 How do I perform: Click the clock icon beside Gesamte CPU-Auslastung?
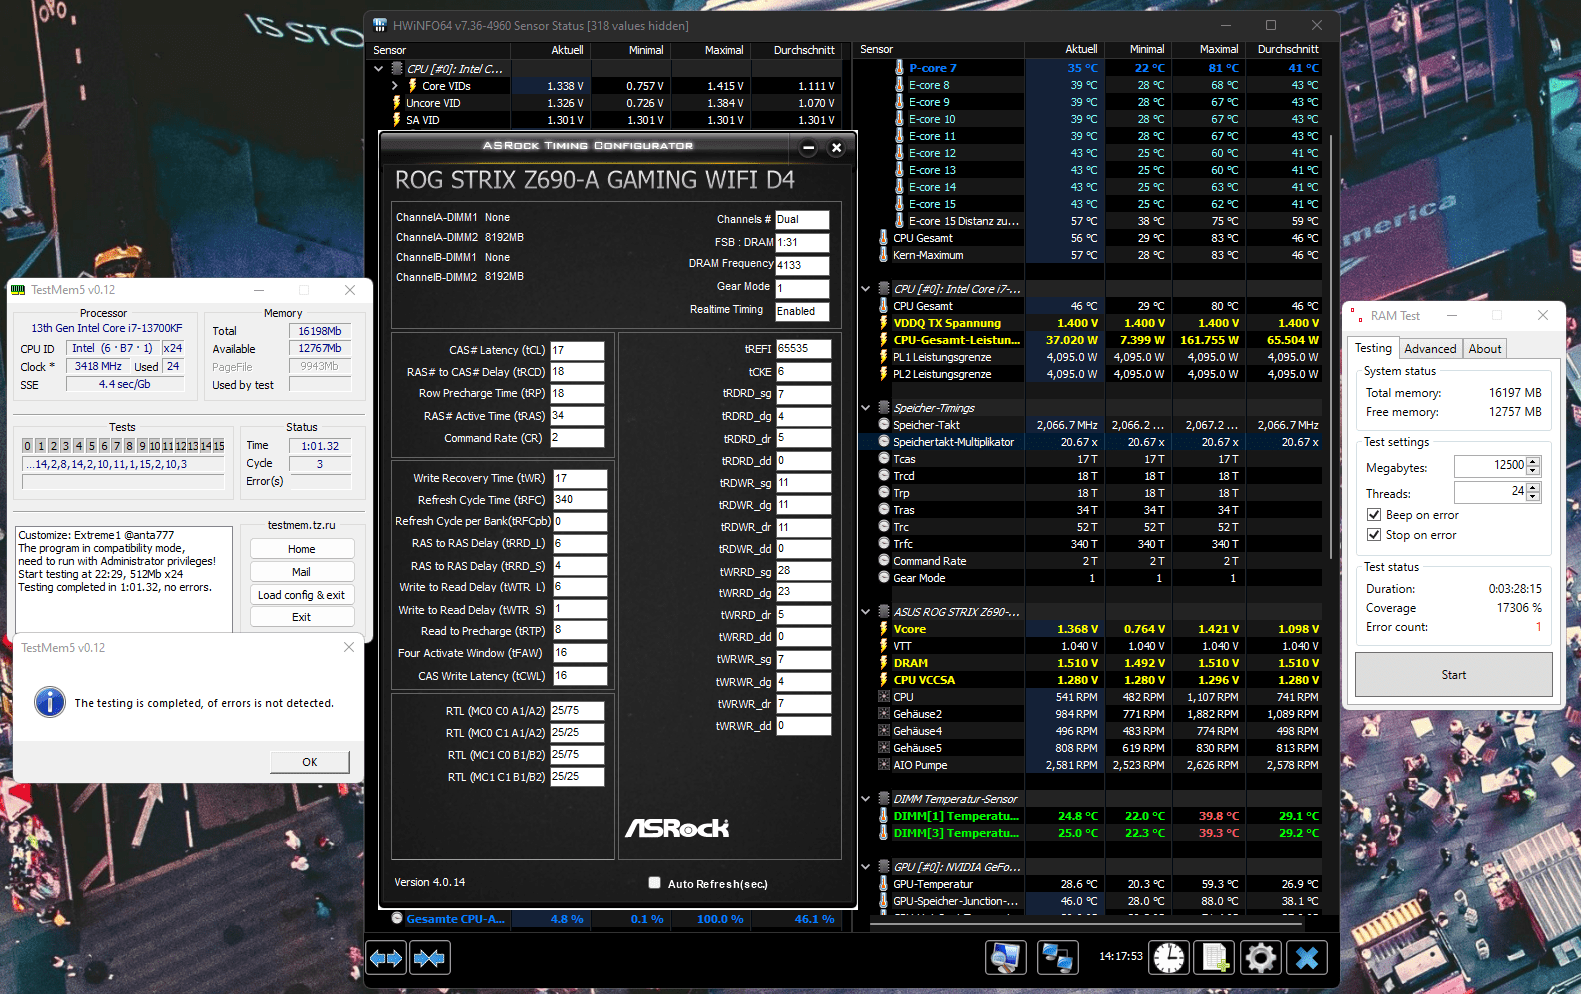[x=397, y=918]
